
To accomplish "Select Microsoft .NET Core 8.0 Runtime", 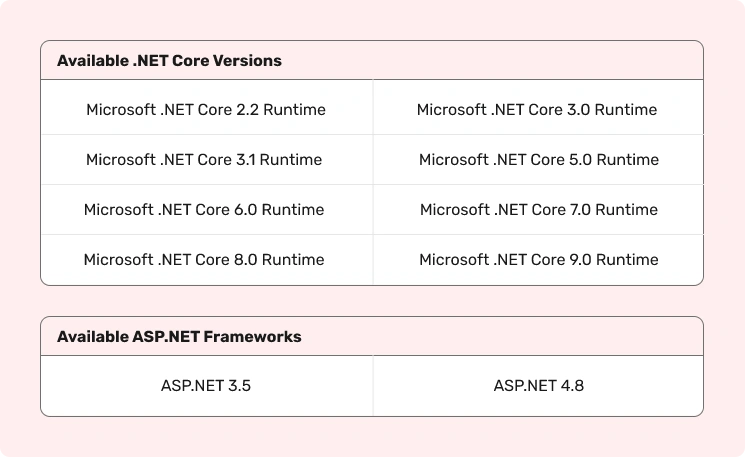I will pyautogui.click(x=204, y=260).
